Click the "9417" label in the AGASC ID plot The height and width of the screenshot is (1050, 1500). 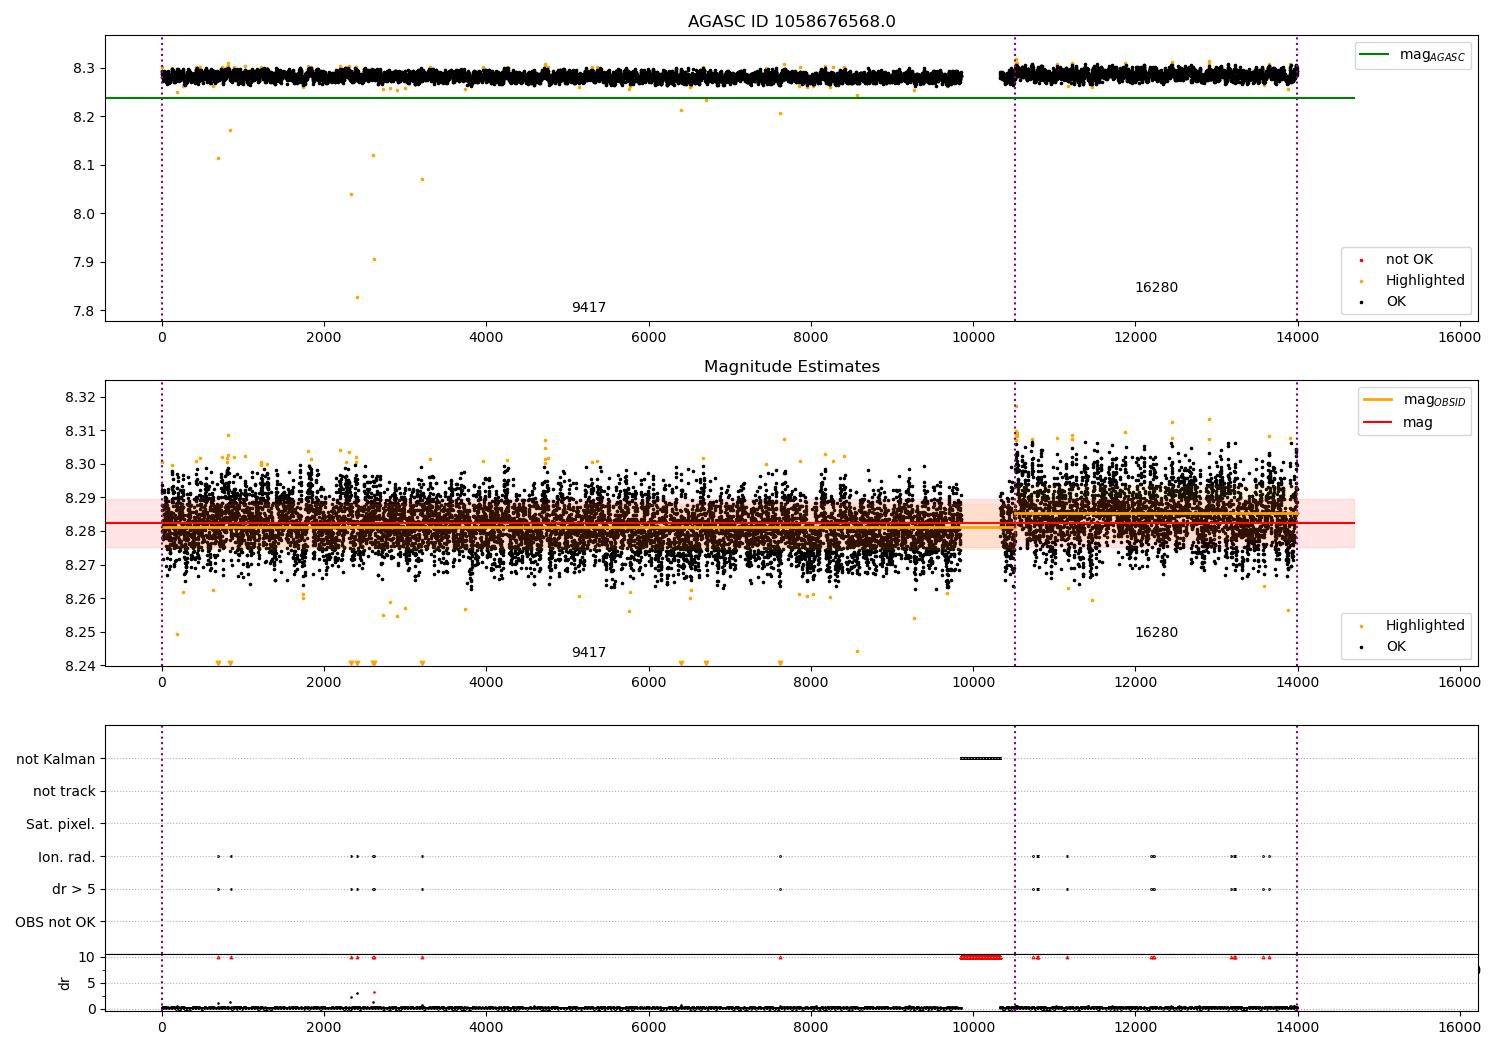[589, 308]
